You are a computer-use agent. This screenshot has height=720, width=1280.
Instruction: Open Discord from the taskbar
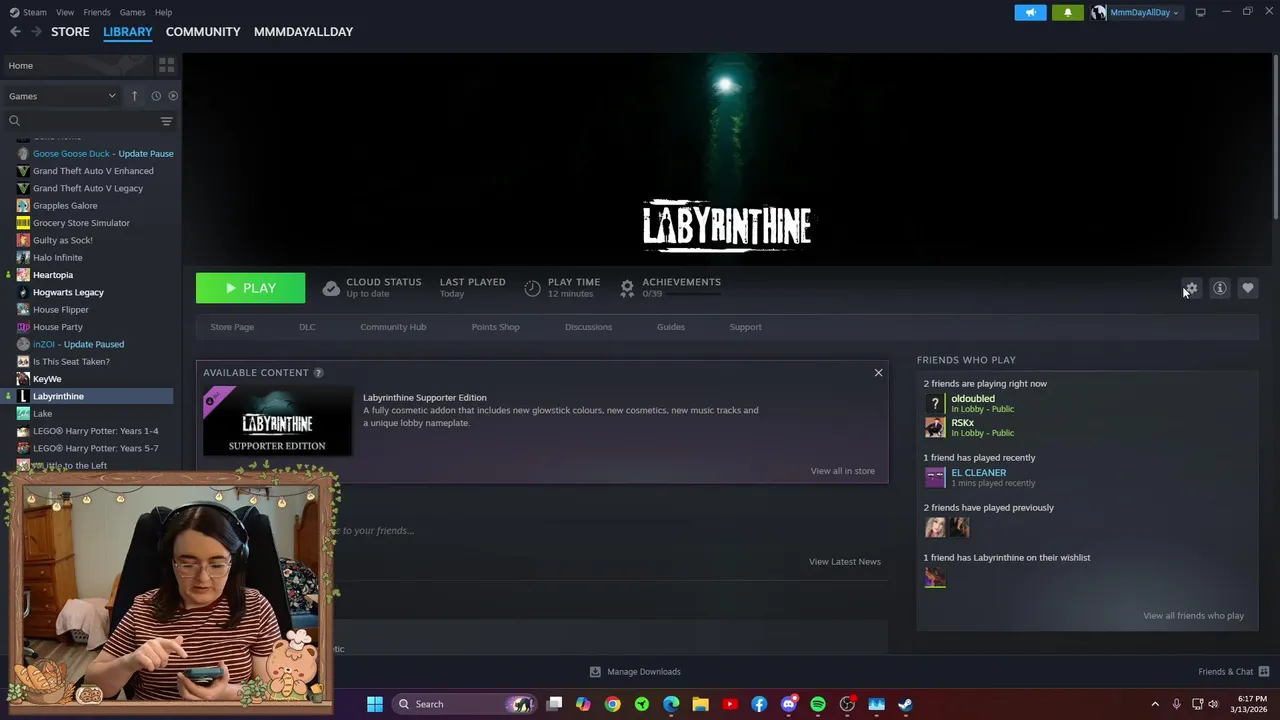click(789, 704)
